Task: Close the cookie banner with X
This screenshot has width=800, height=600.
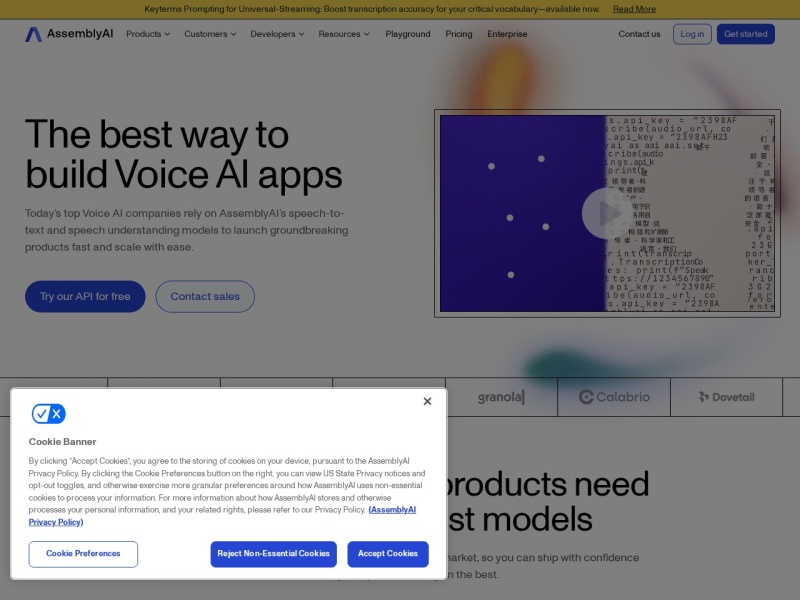Action: (x=427, y=401)
